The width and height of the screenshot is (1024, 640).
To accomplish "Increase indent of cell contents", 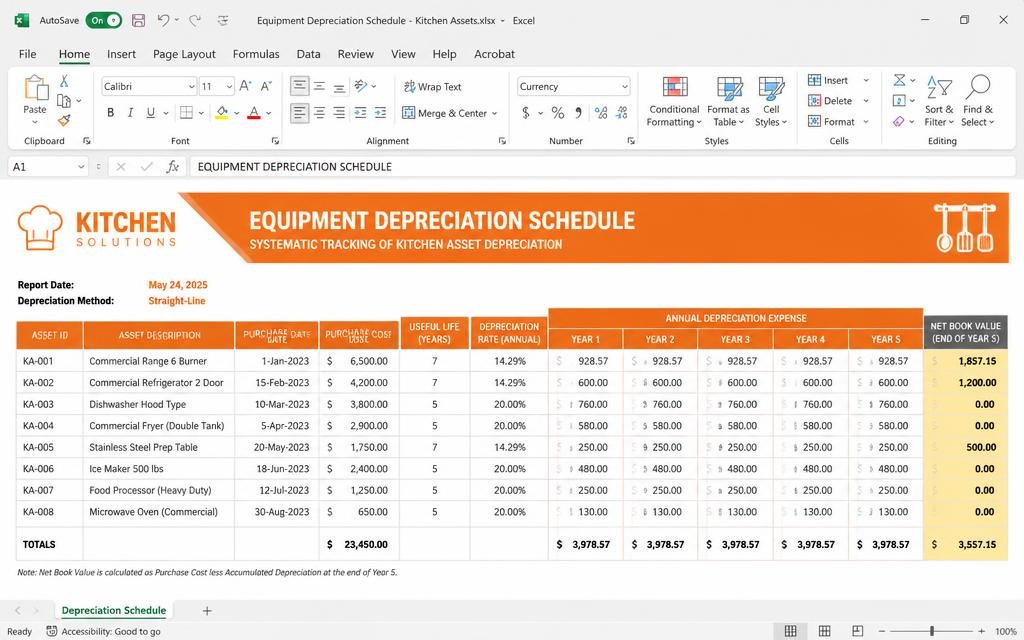I will click(x=381, y=113).
